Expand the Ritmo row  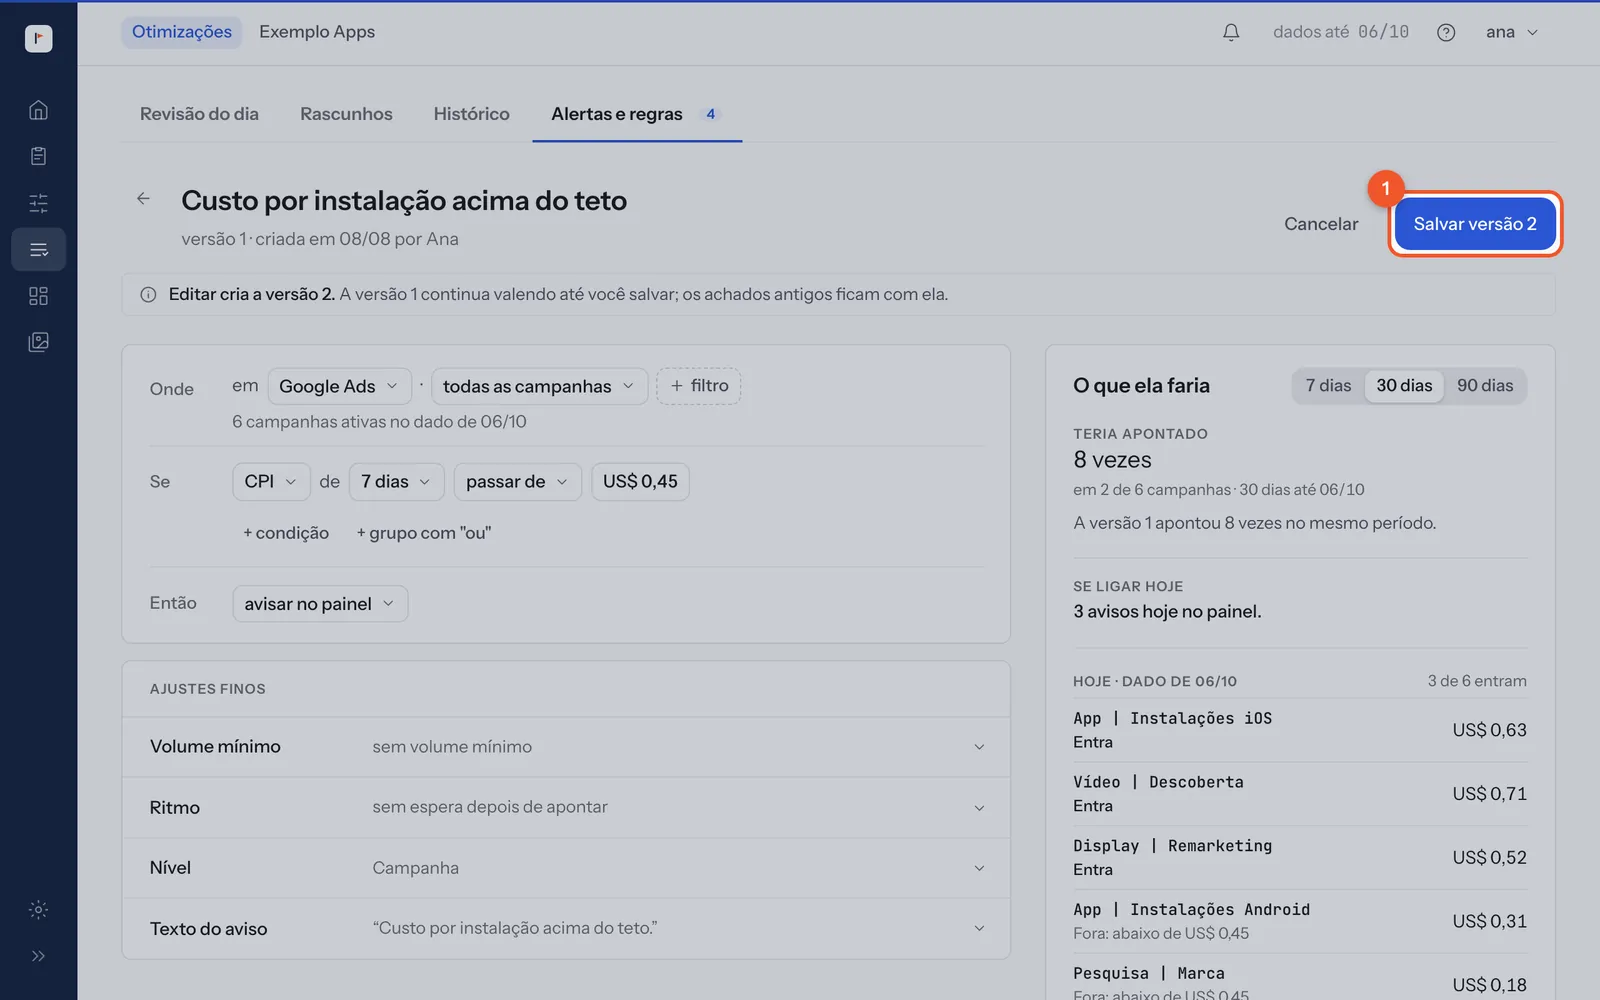point(566,807)
